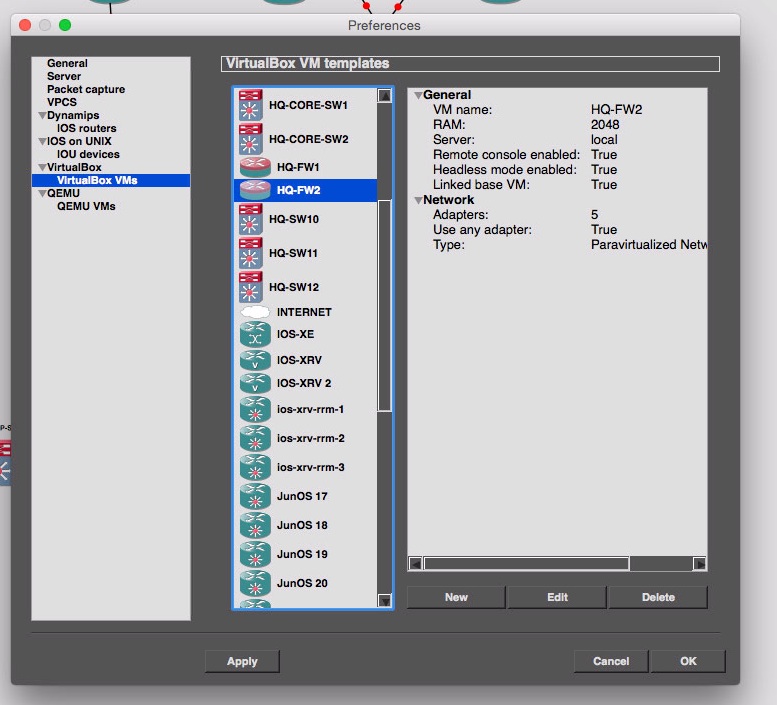777x705 pixels.
Task: Open Server preferences page
Action: (63, 76)
